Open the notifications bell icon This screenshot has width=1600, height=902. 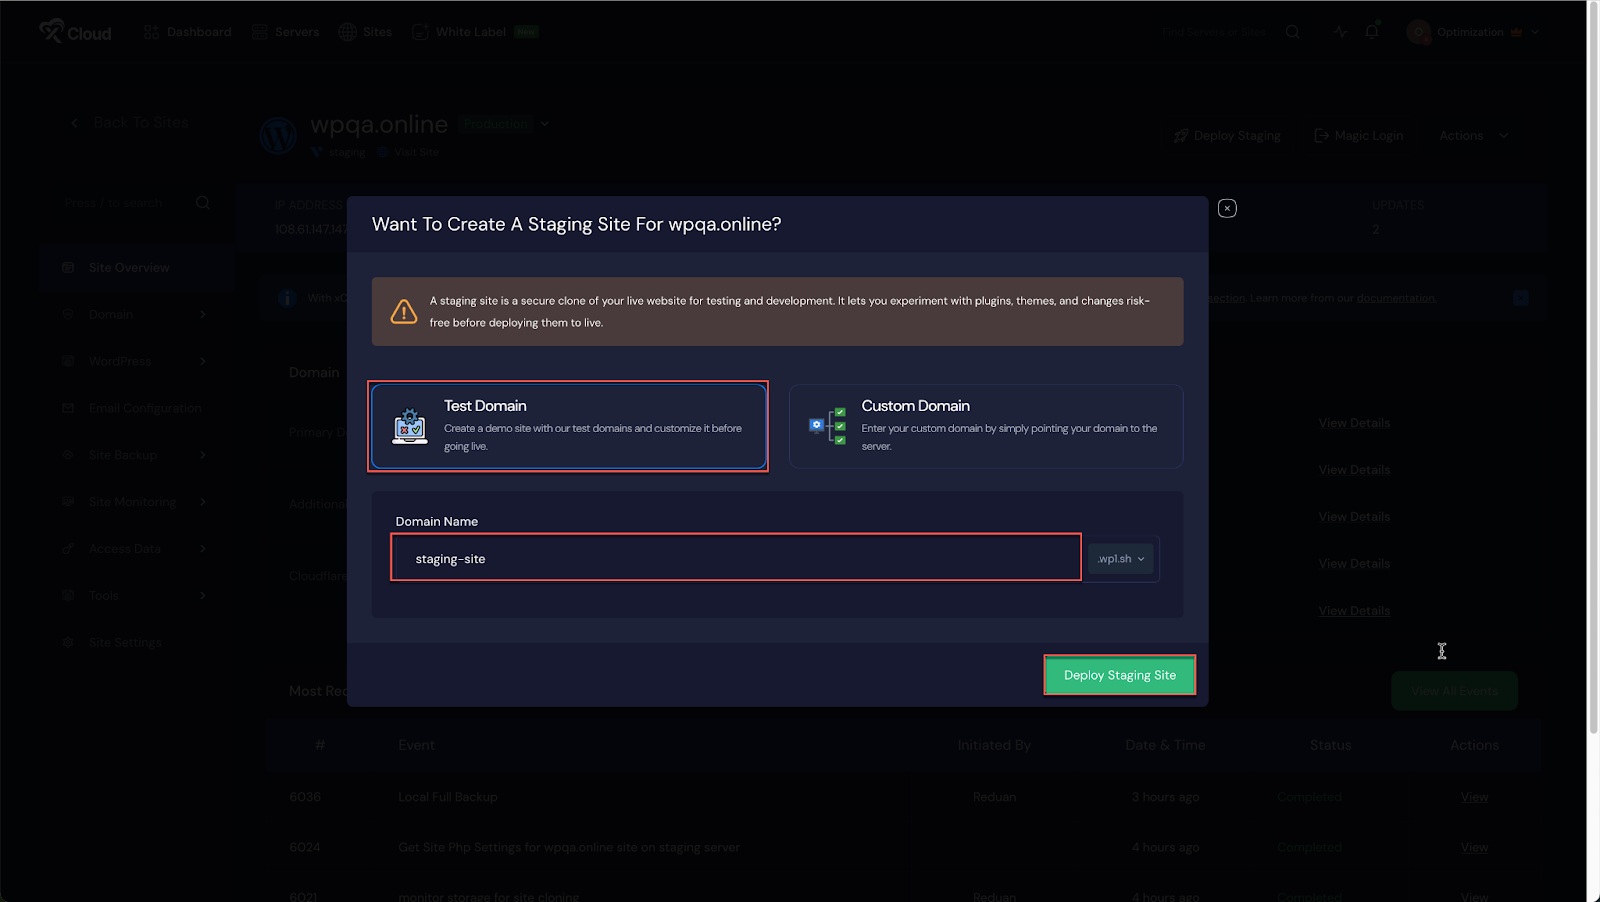(1372, 32)
